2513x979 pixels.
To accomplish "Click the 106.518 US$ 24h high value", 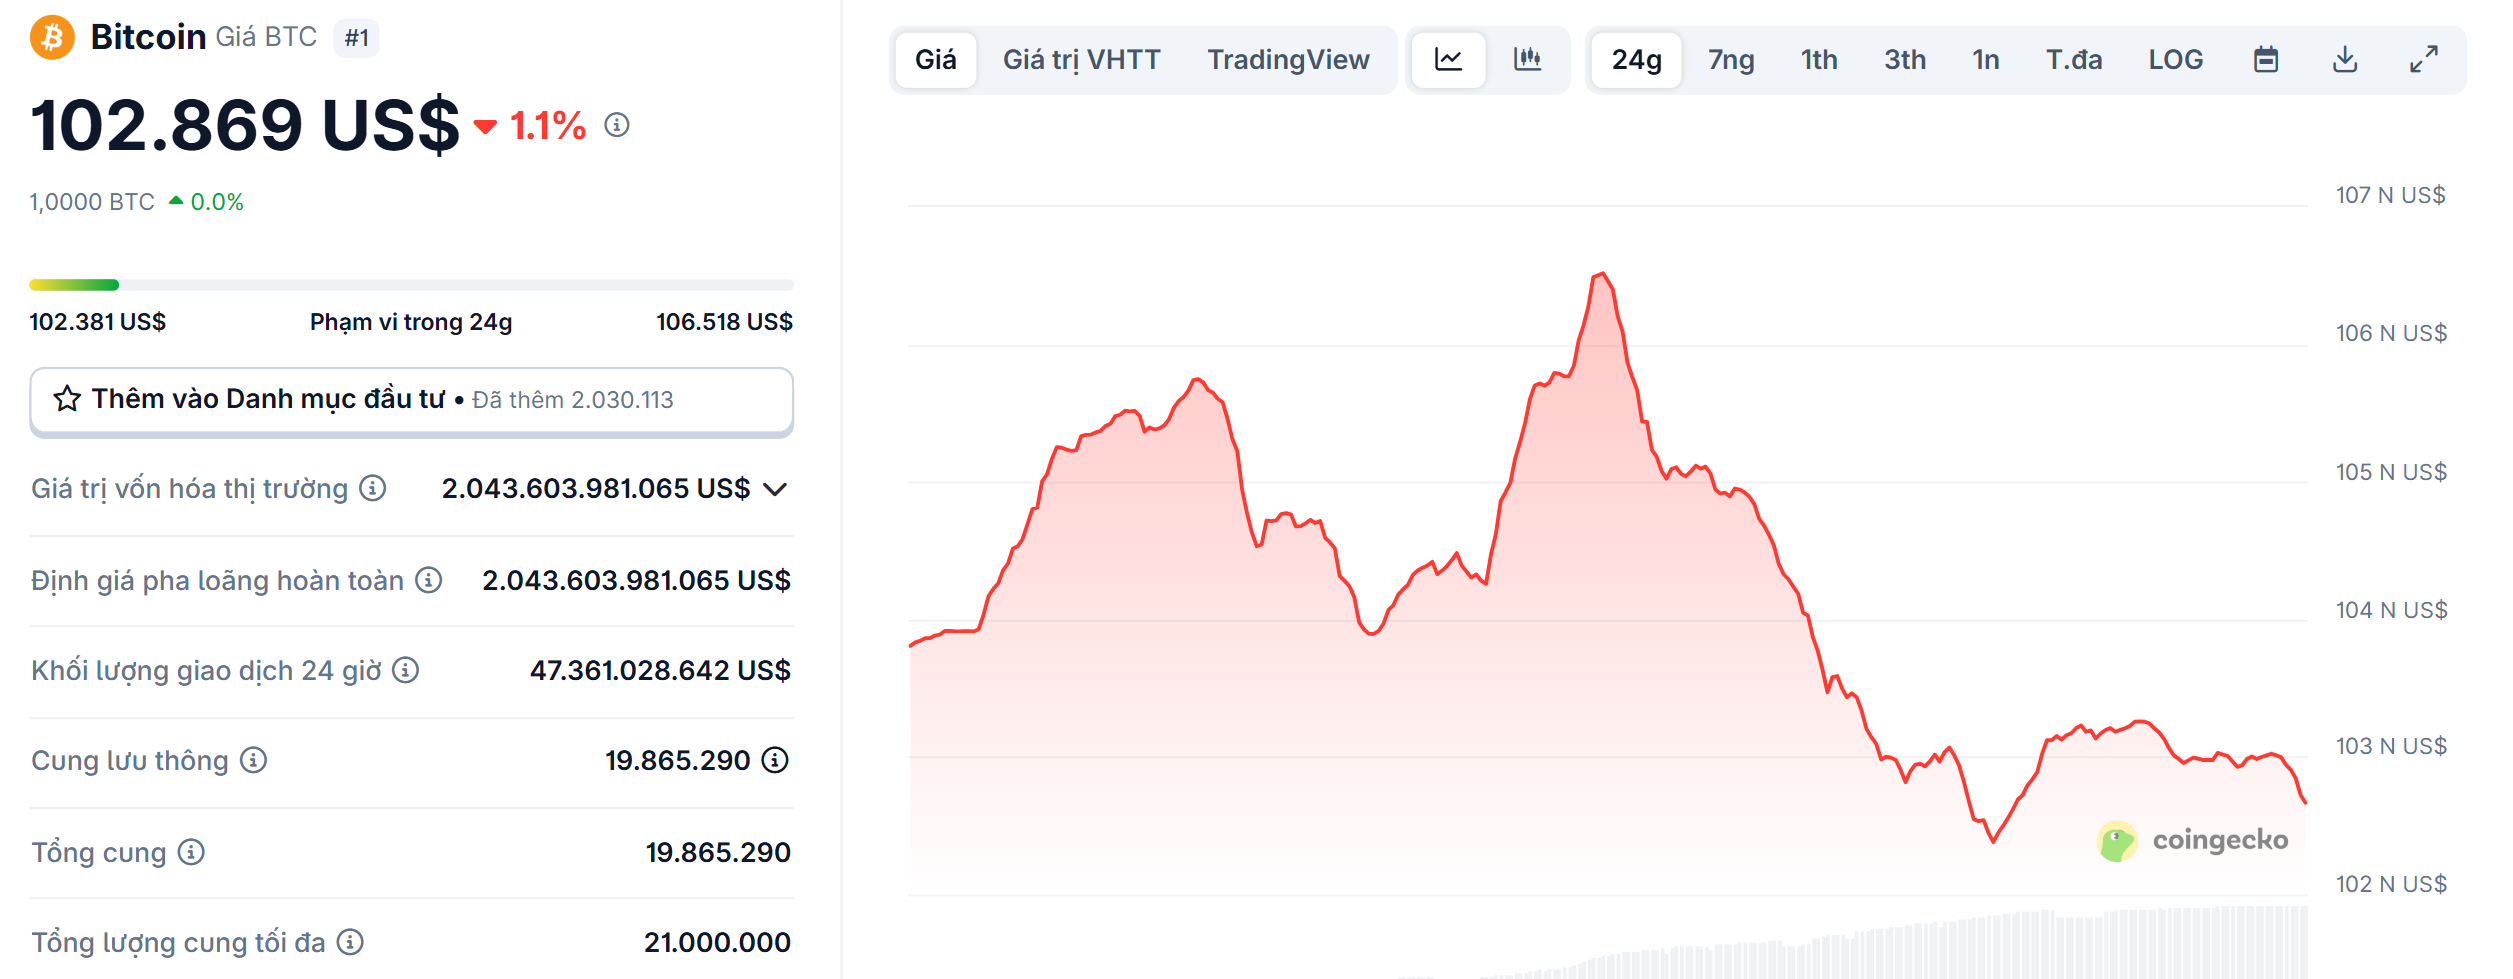I will click(724, 322).
